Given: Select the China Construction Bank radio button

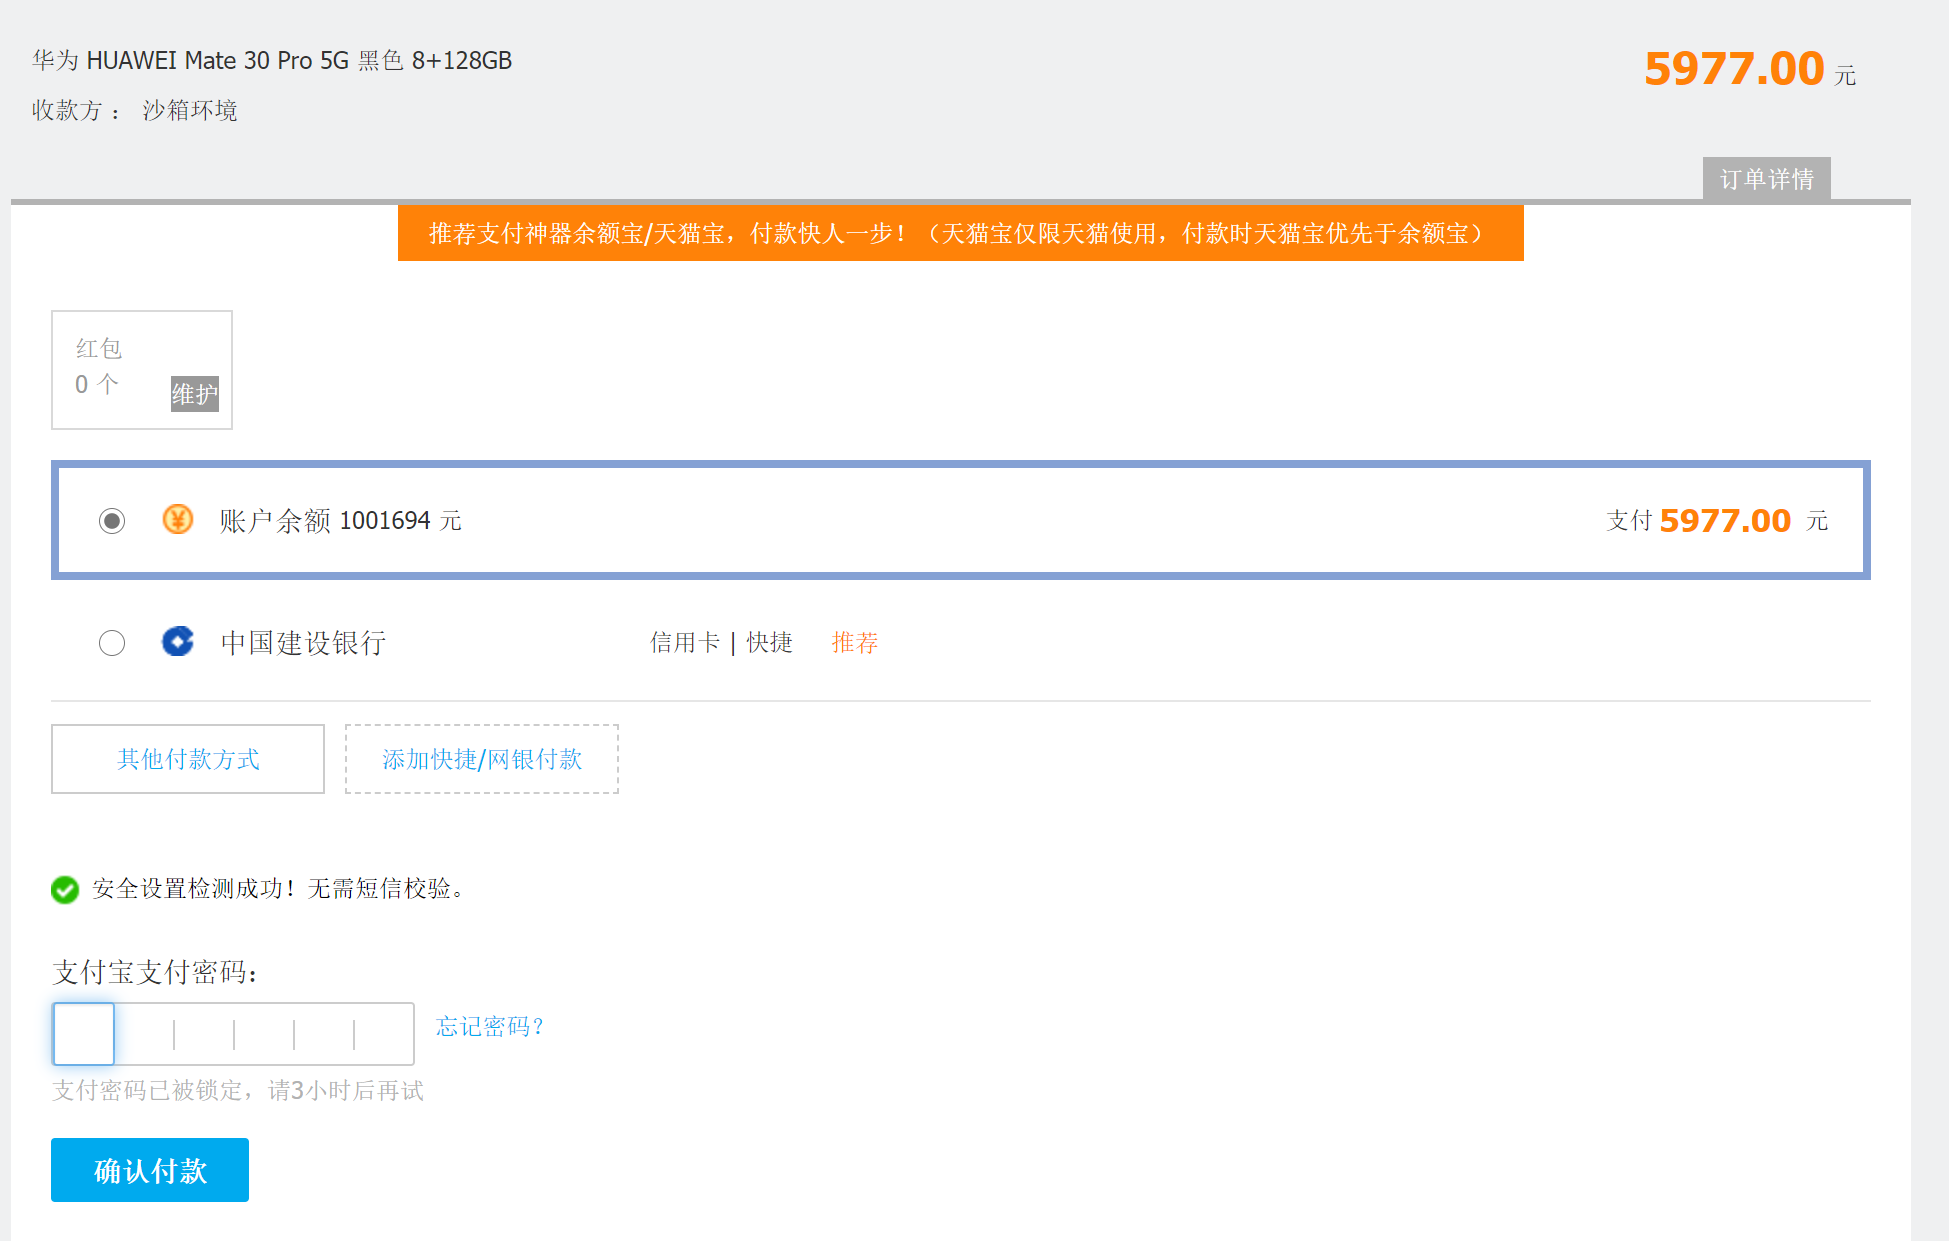Looking at the screenshot, I should tap(112, 642).
